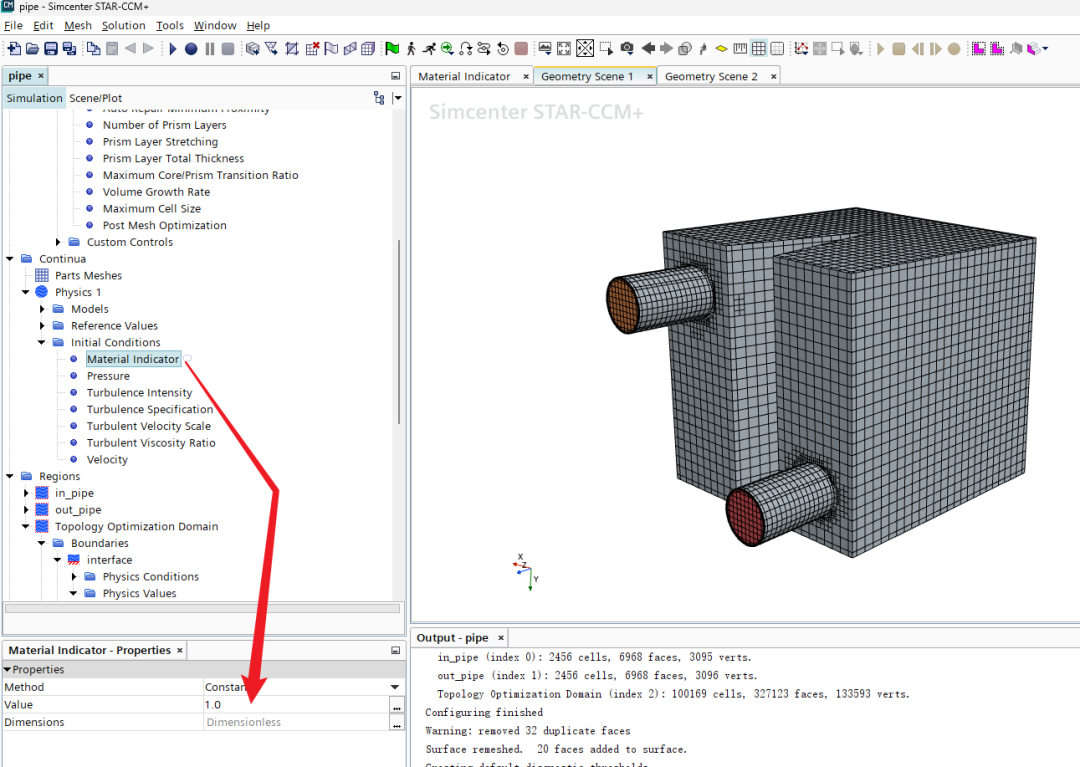The width and height of the screenshot is (1080, 767).
Task: Click the dashed-box zoom selection icon
Action: click(x=606, y=49)
